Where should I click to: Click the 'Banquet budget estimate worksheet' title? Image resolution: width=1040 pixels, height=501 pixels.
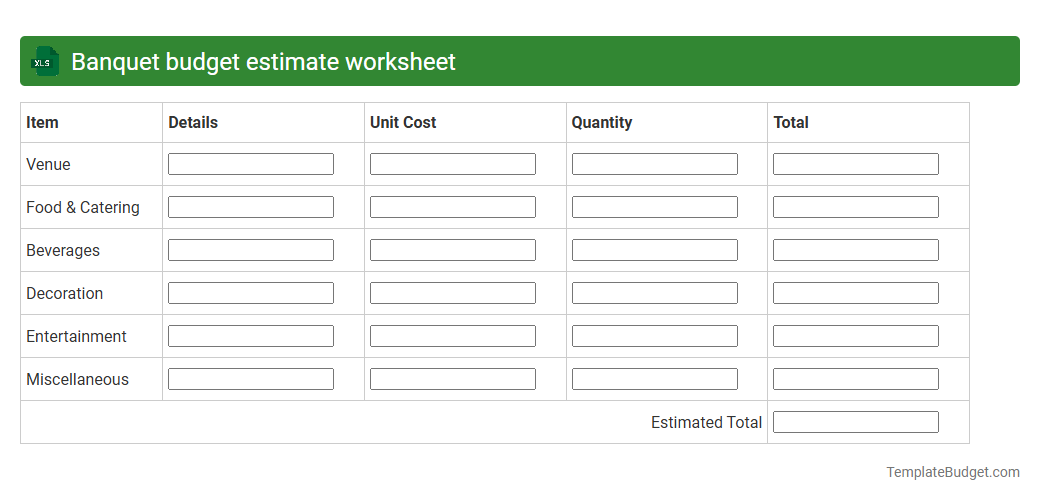pos(263,62)
